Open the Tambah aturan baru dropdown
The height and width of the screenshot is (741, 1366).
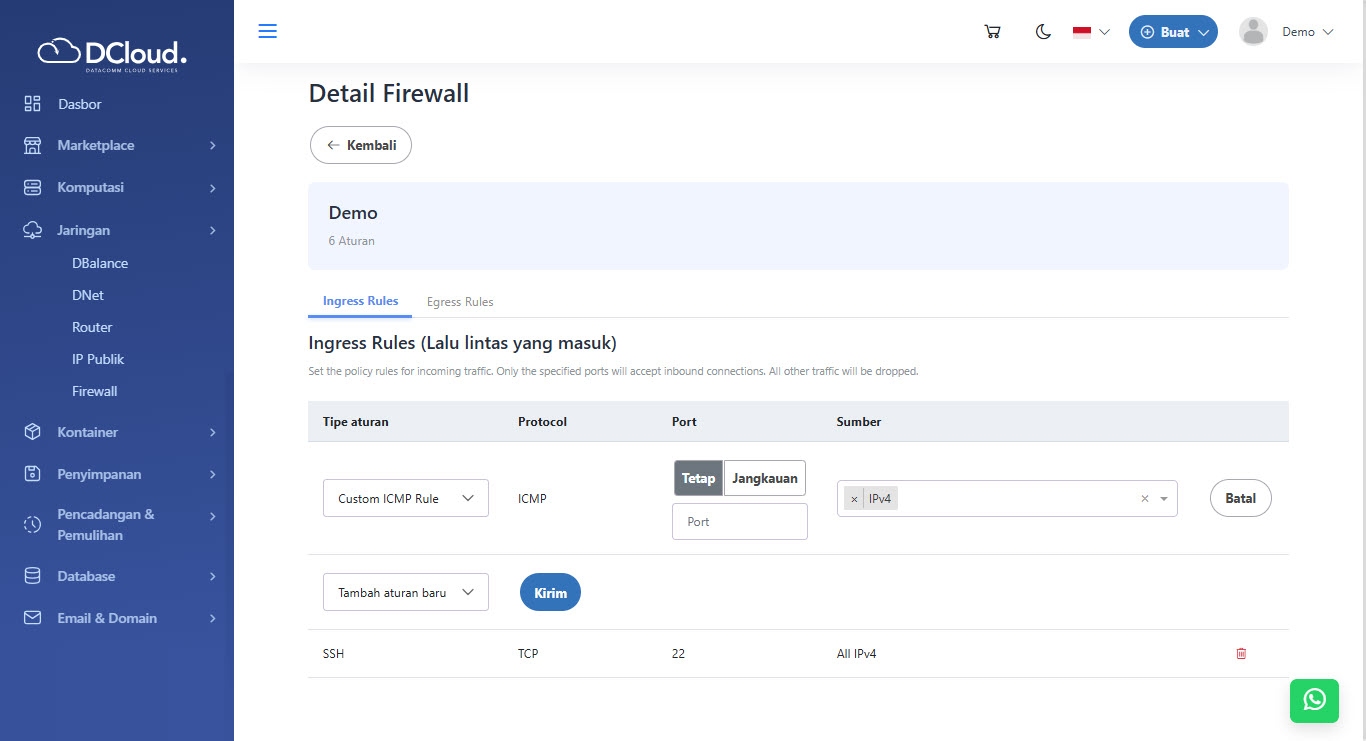pyautogui.click(x=405, y=592)
